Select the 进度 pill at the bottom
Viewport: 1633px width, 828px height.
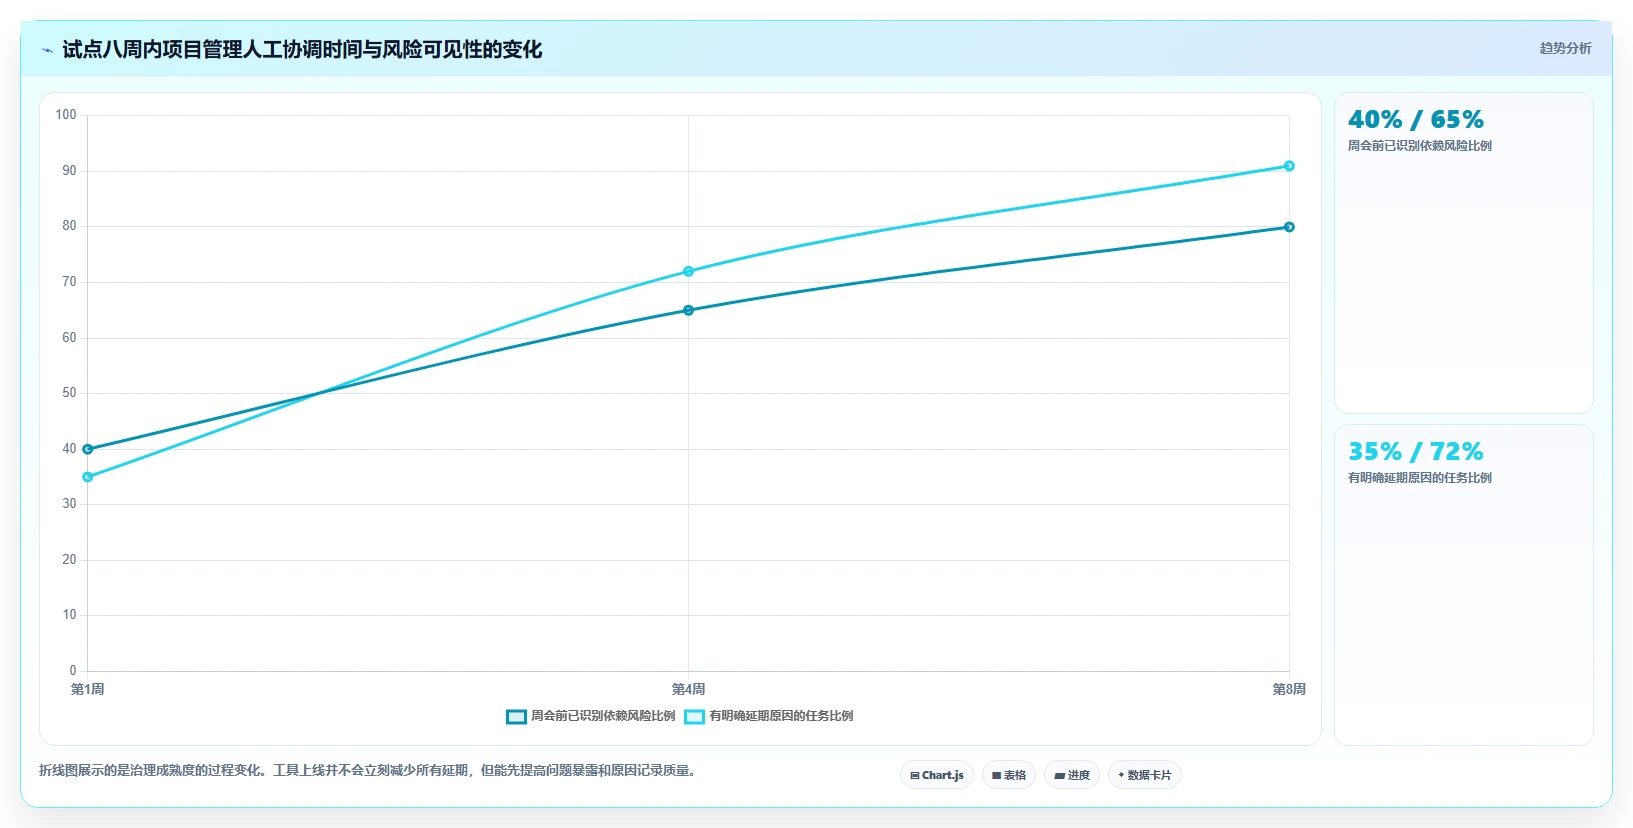pos(1072,775)
